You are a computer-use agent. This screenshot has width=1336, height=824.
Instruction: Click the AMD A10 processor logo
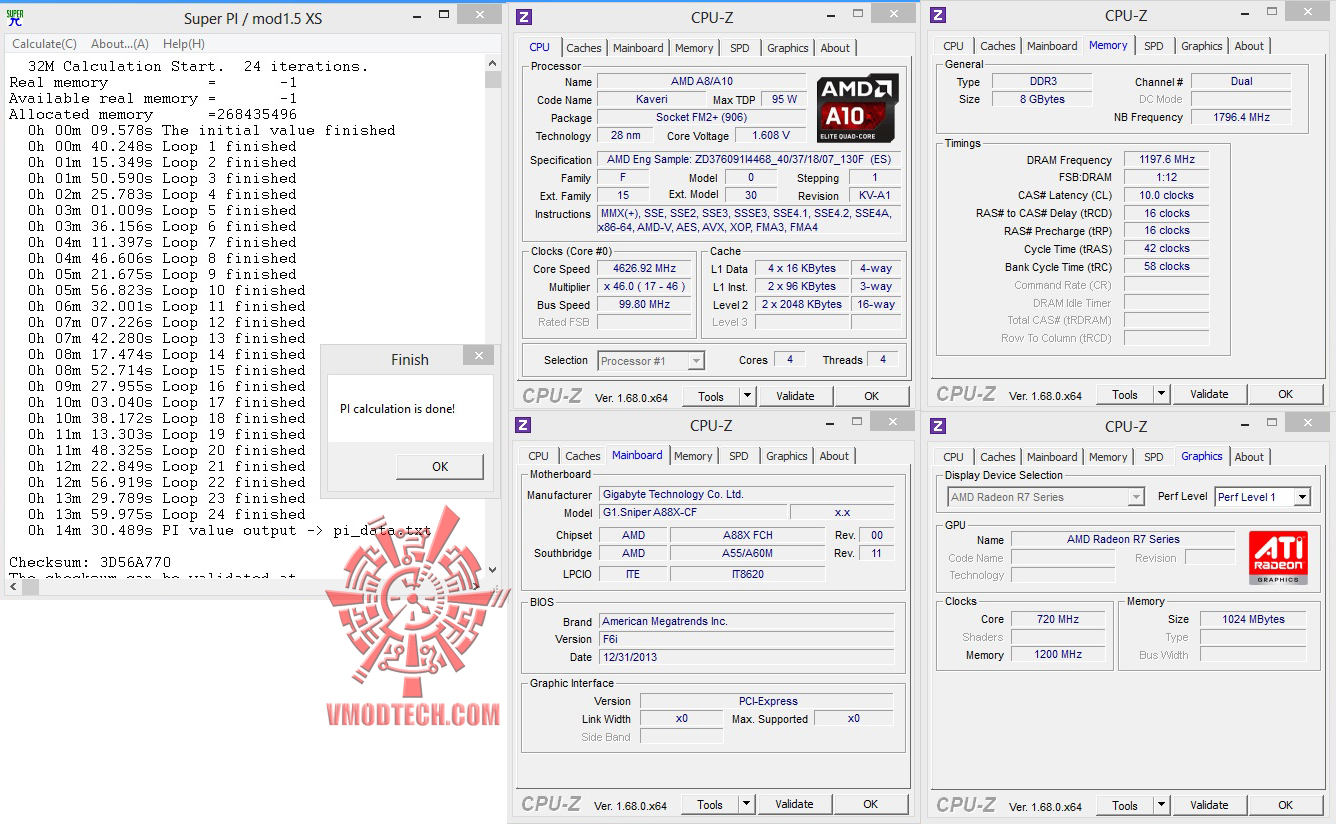point(858,108)
